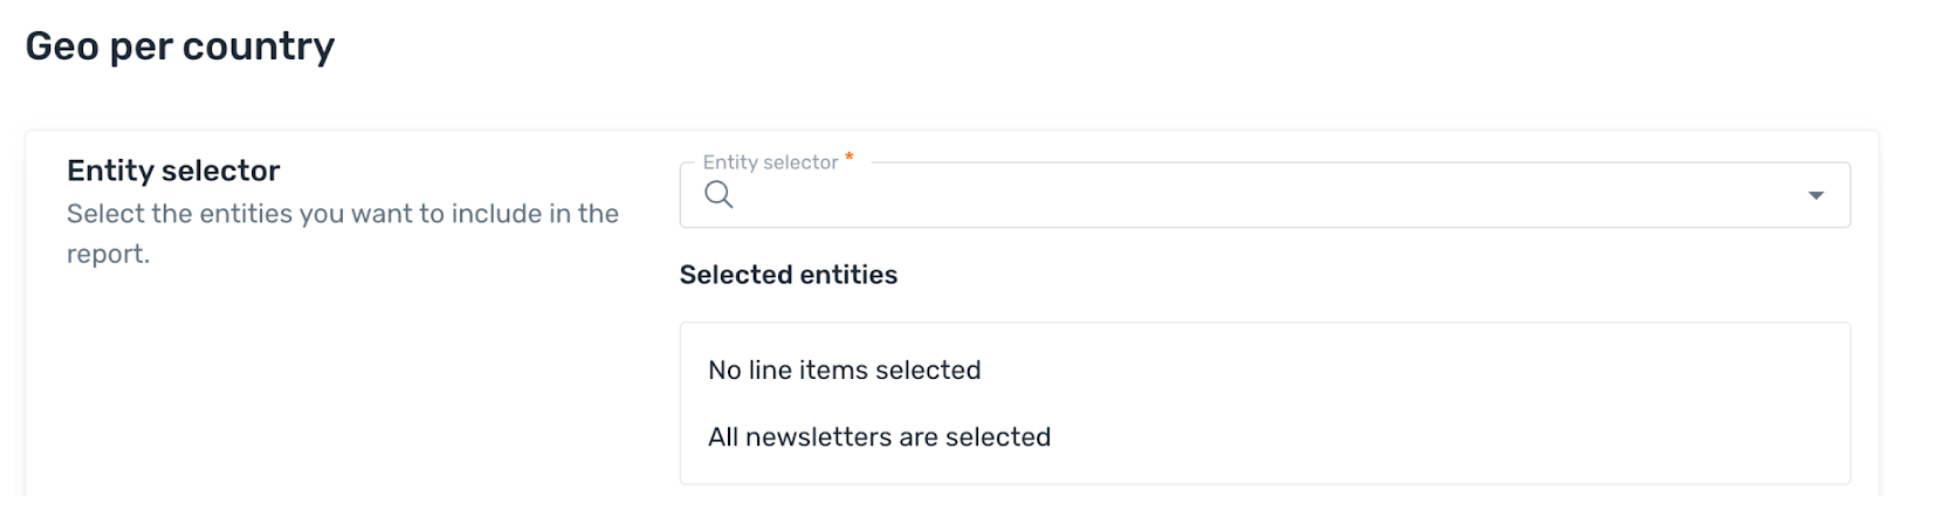Click empty space inside the selected entities box
The width and height of the screenshot is (1936, 509).
1450,403
